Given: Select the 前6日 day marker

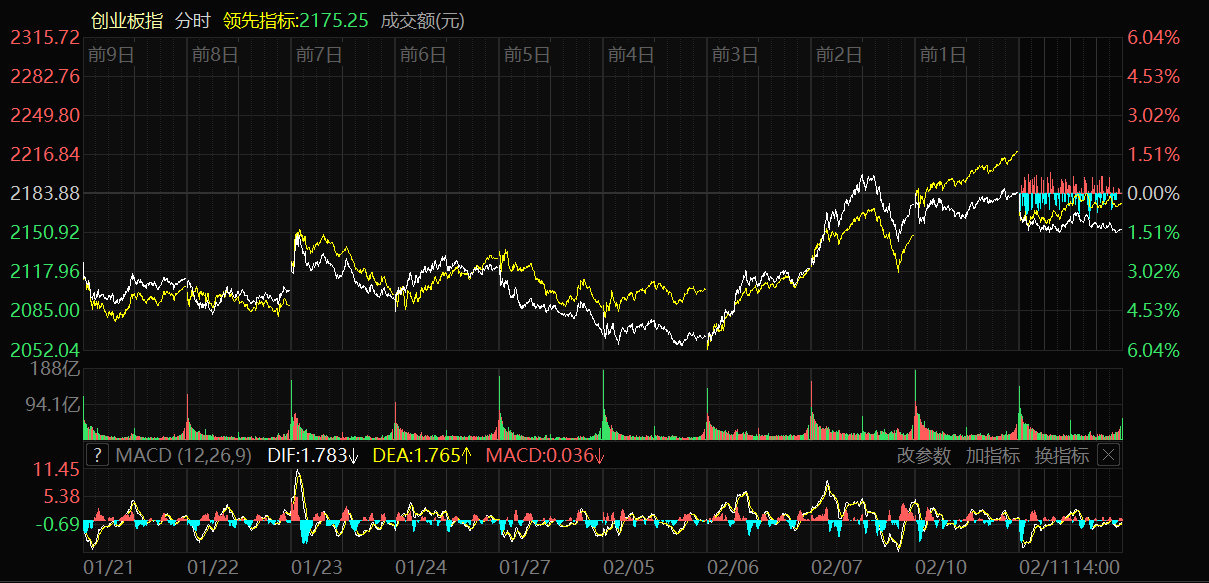Looking at the screenshot, I should pos(423,54).
